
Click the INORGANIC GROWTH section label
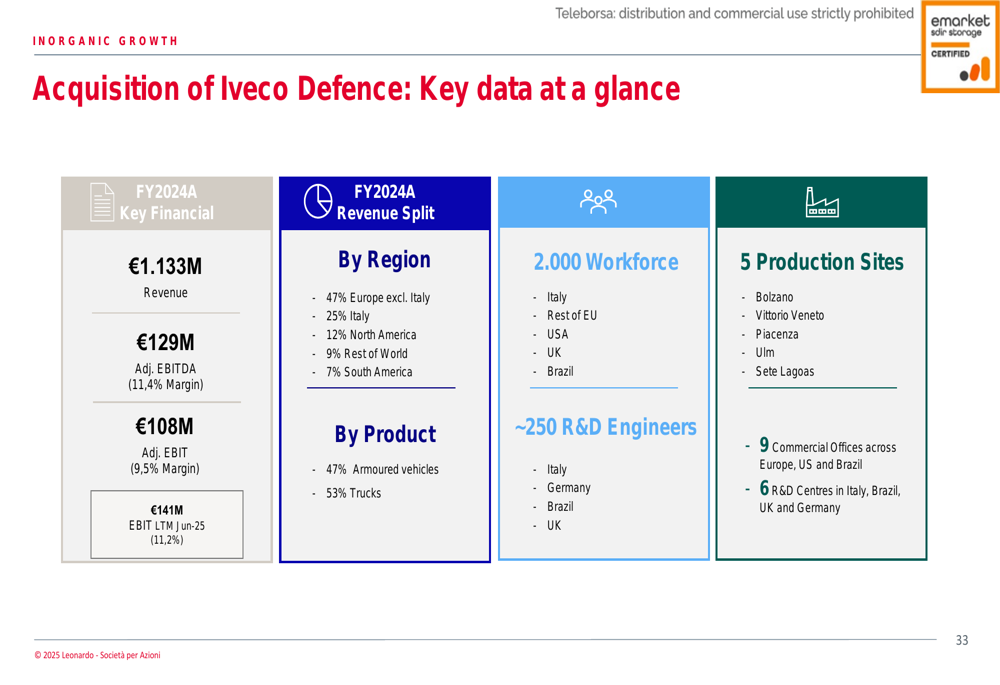(x=105, y=41)
